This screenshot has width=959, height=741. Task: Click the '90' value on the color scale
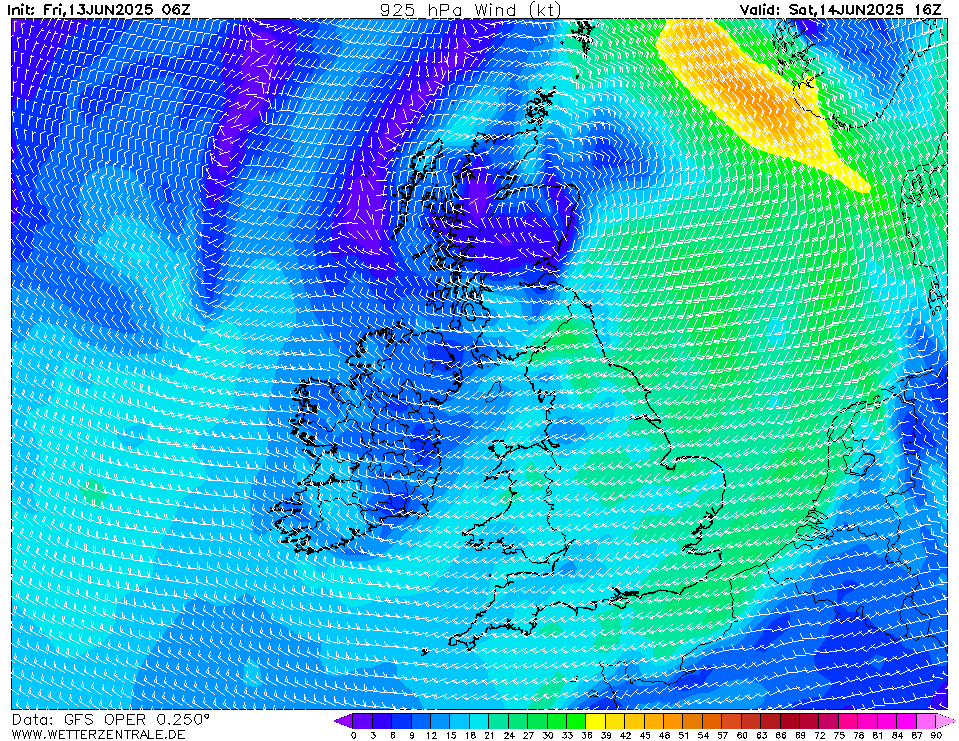click(x=936, y=735)
